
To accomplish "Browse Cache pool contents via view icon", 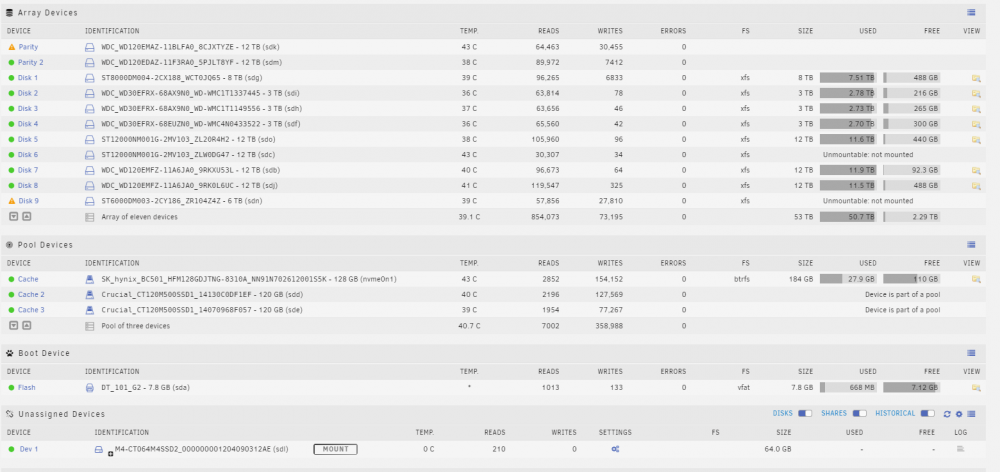I will pos(975,279).
